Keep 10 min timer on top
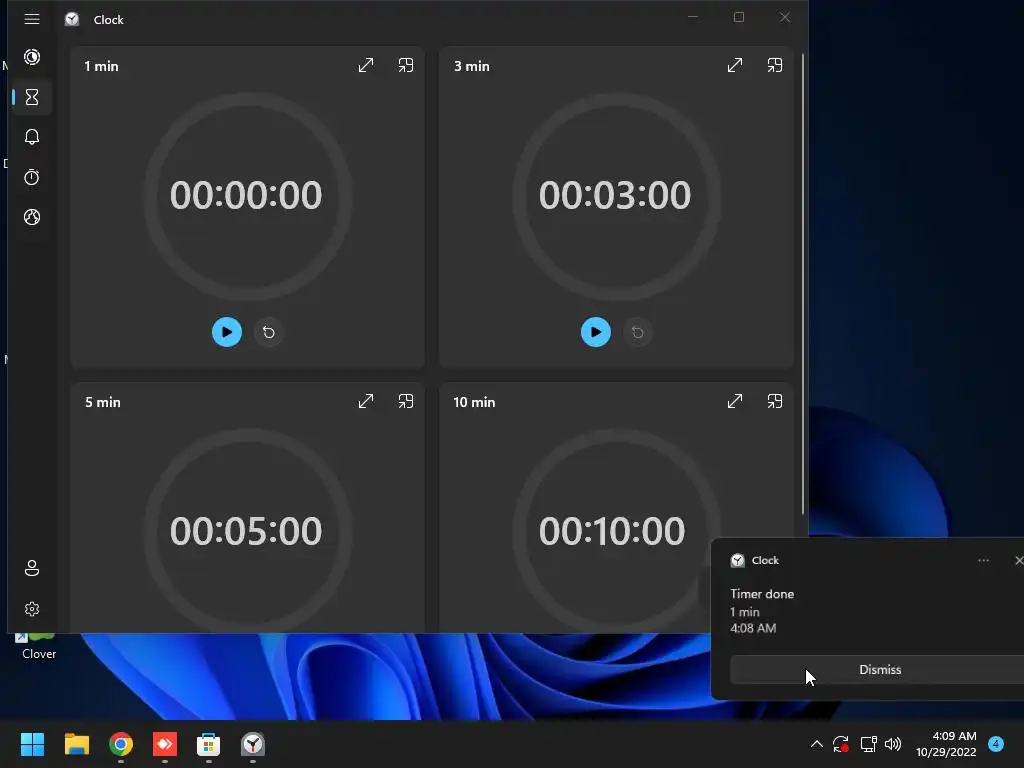 coord(775,401)
